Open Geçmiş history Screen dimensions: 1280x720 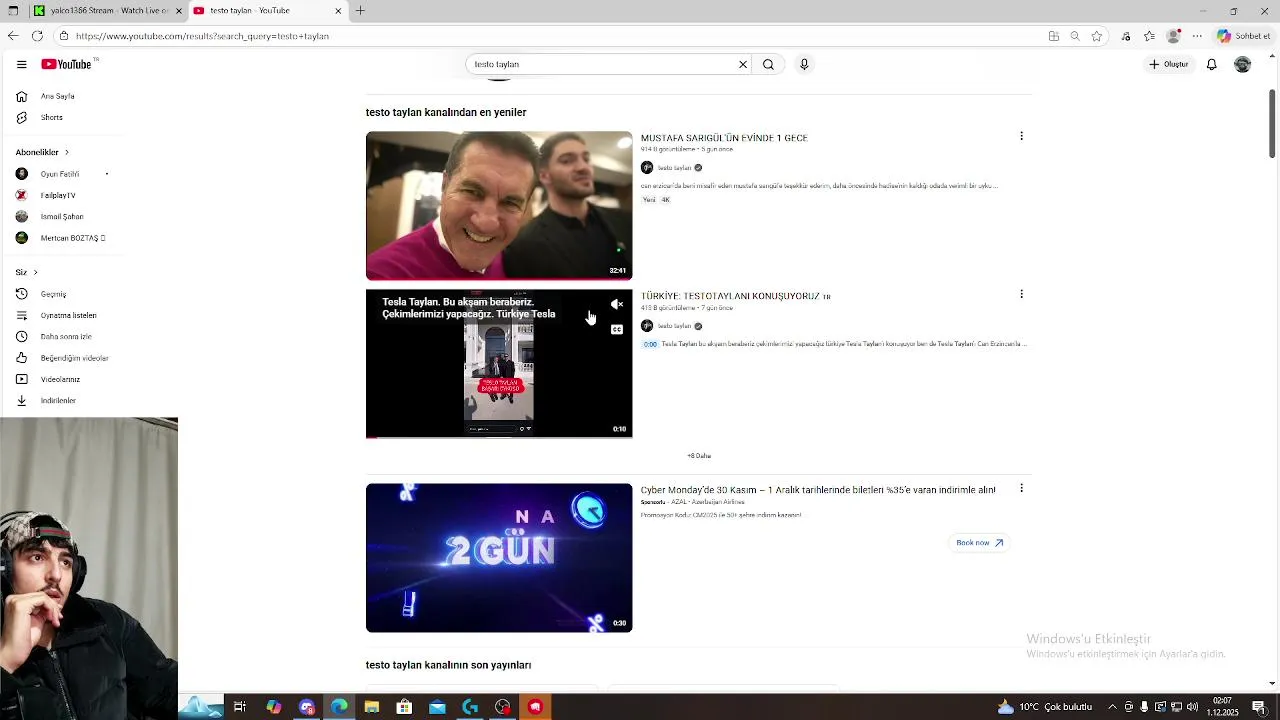[x=53, y=294]
